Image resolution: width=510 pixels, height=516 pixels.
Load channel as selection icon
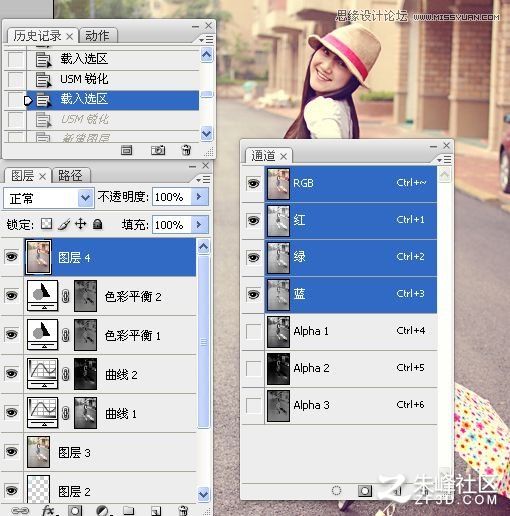point(336,490)
